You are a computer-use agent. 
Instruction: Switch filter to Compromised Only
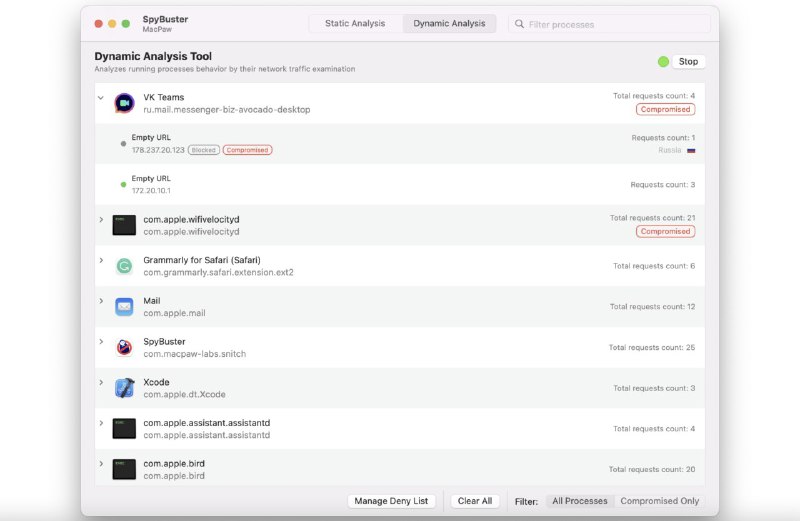pyautogui.click(x=659, y=501)
